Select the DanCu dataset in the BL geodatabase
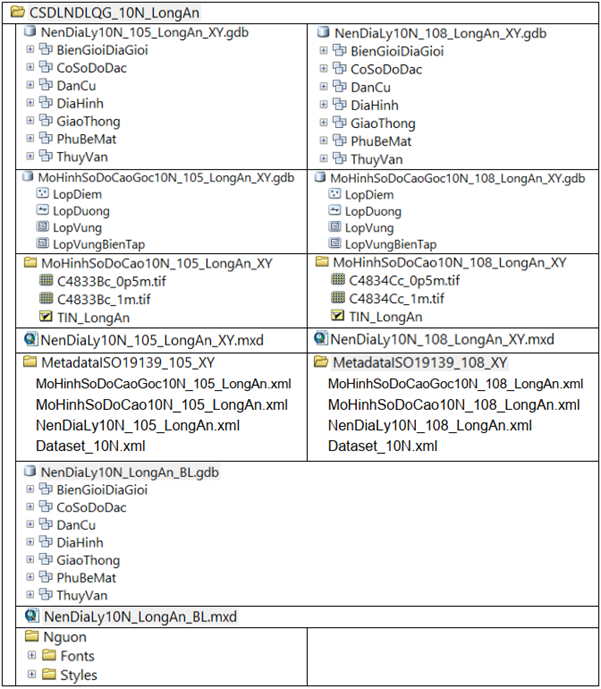The width and height of the screenshot is (601, 689). 76,525
